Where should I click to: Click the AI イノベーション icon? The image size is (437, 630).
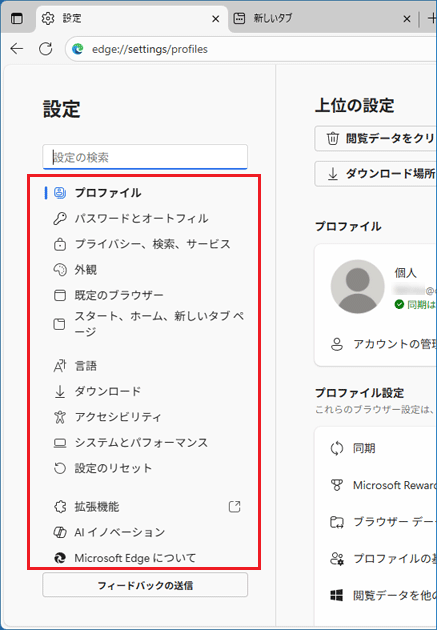tap(59, 533)
